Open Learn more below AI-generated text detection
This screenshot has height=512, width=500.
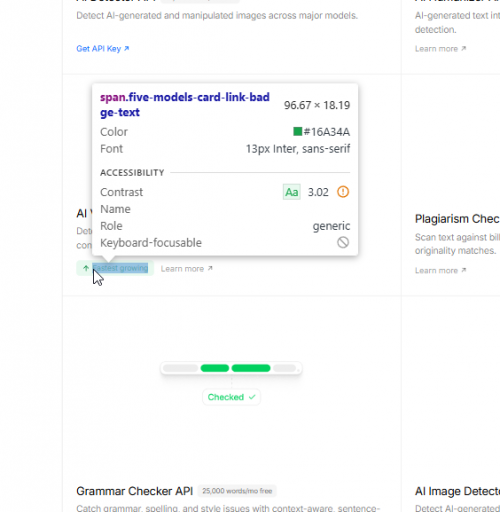click(440, 49)
